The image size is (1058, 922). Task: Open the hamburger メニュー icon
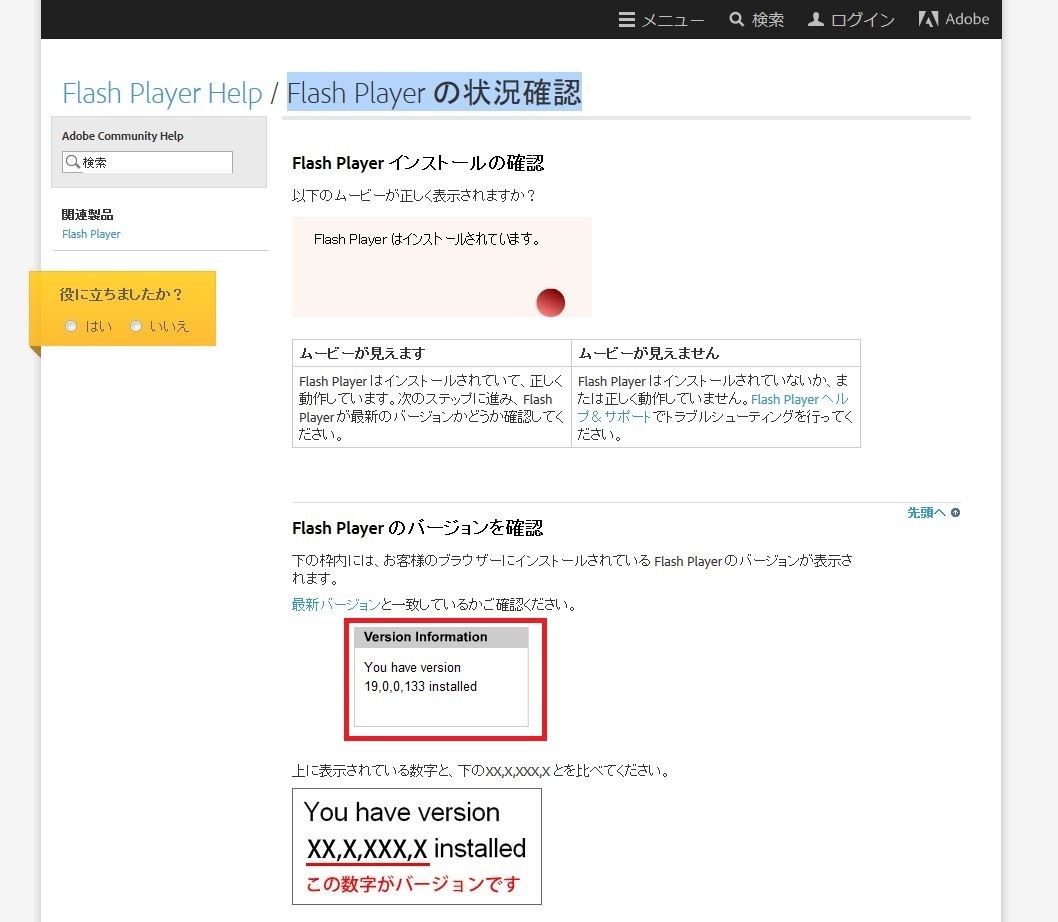[627, 20]
